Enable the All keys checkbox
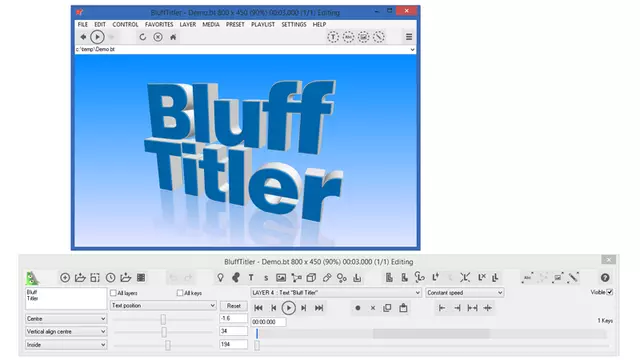Screen dimensions: 640x360 coord(180,293)
